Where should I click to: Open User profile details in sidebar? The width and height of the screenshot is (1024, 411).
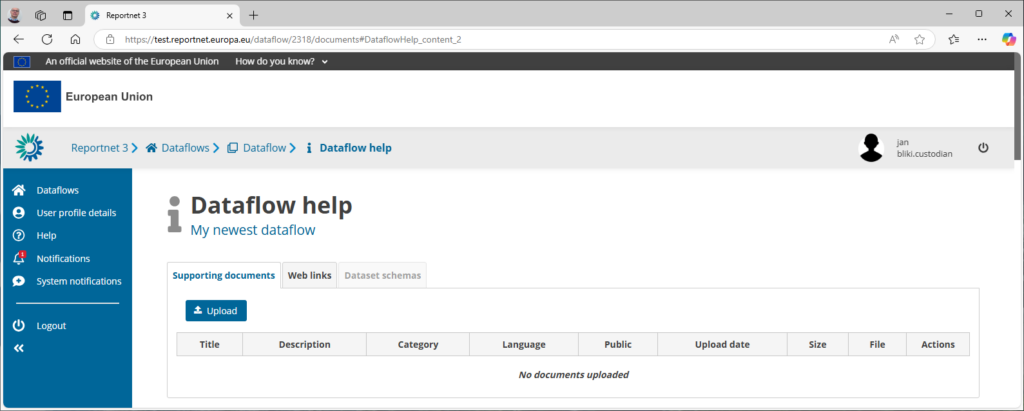click(76, 213)
